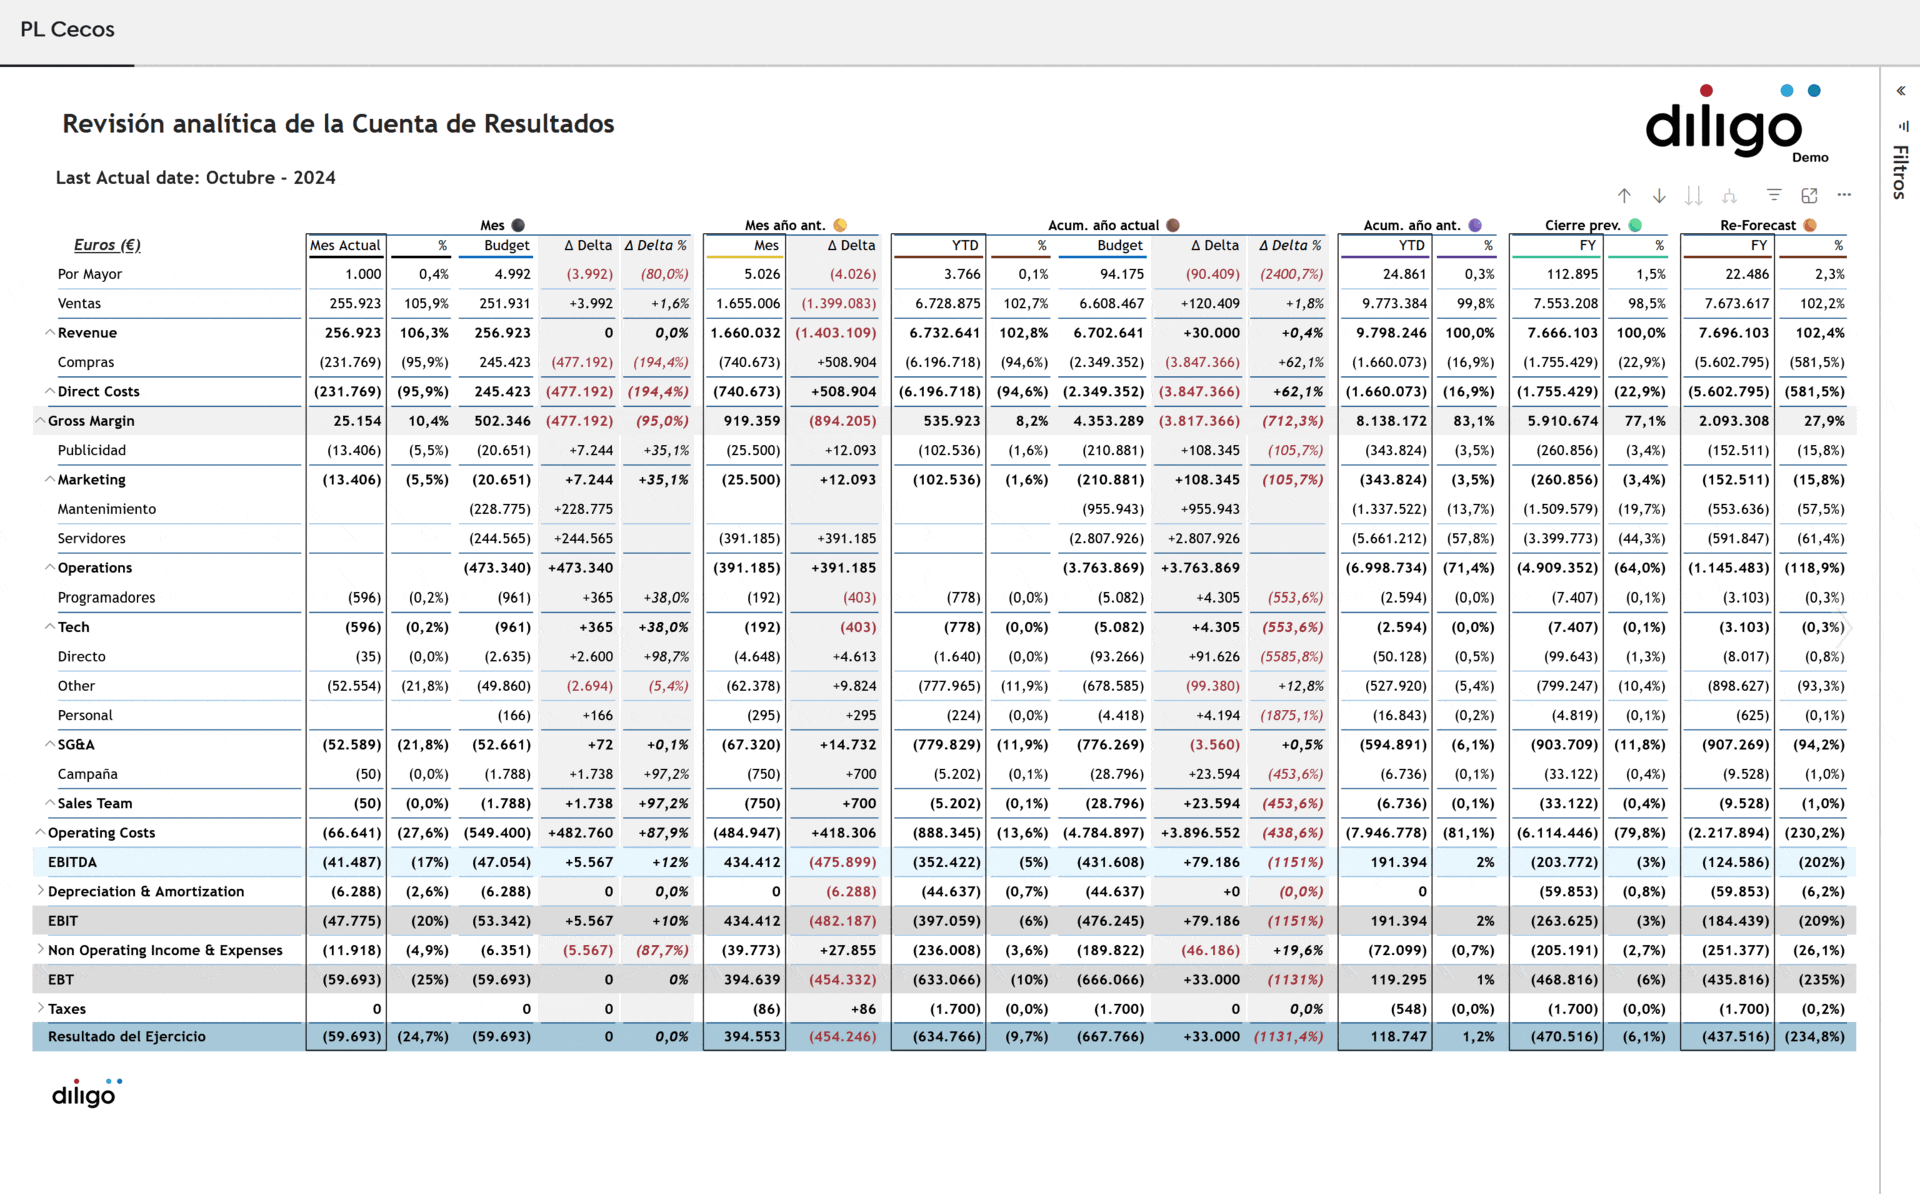Click EBITDA Mes año ant. value 434.412
This screenshot has width=1920, height=1194.
[x=752, y=862]
